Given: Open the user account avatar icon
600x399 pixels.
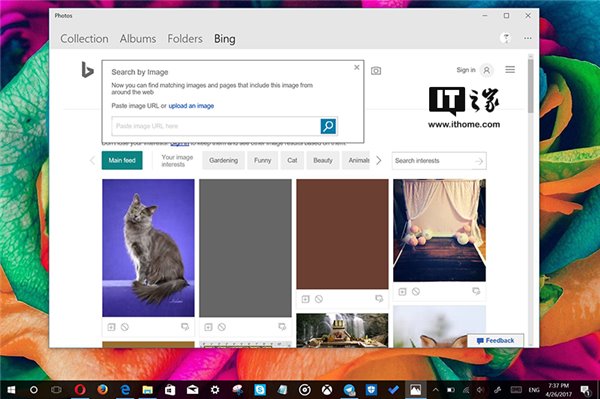Looking at the screenshot, I should [487, 70].
